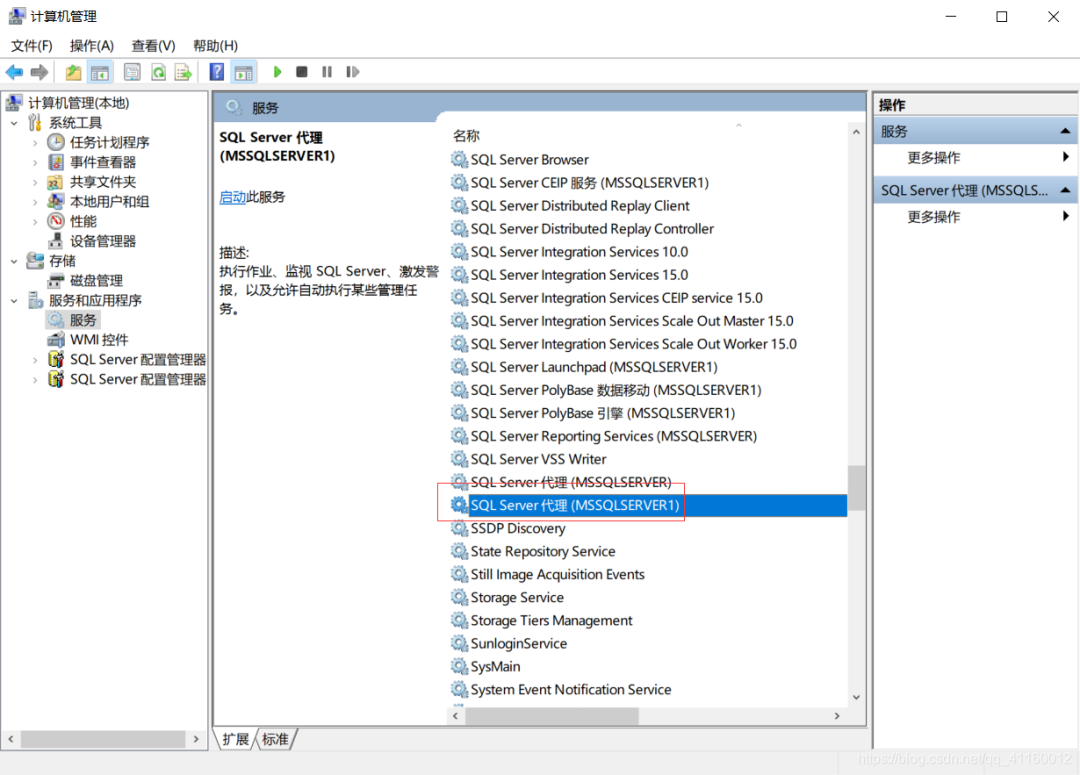Collapse the 系统工具 tree section

[x=14, y=122]
